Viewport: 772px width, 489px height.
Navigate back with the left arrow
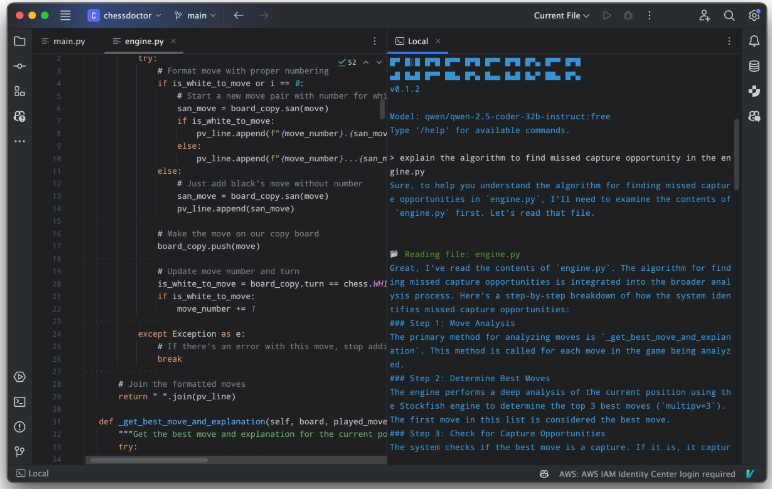click(238, 15)
